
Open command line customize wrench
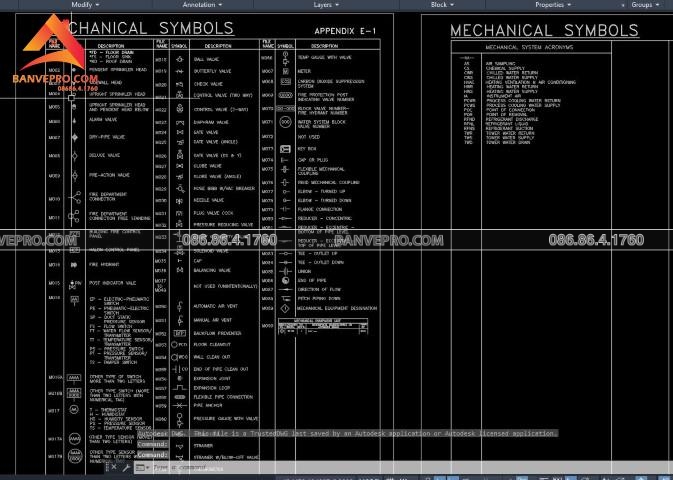click(126, 467)
